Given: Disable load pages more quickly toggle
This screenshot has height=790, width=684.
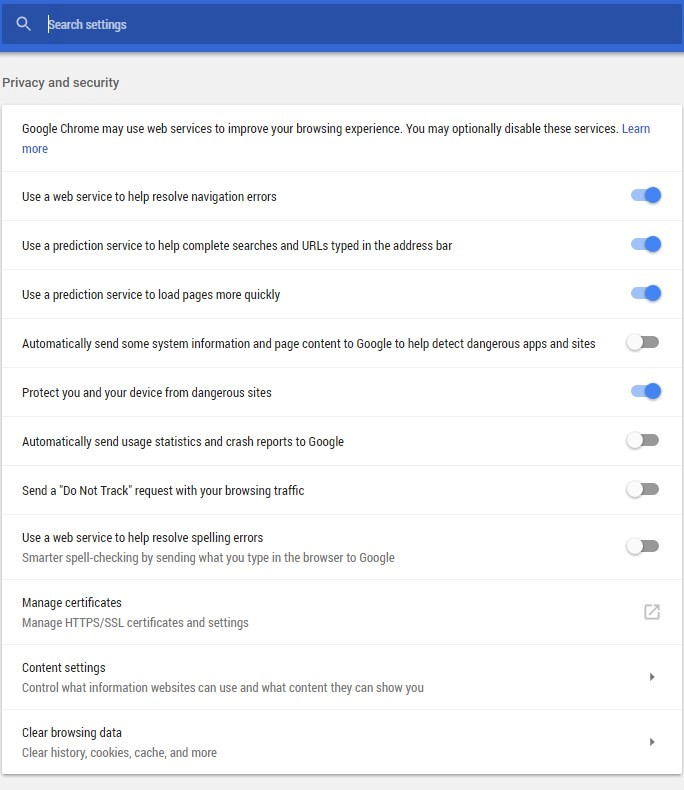Looking at the screenshot, I should click(646, 293).
